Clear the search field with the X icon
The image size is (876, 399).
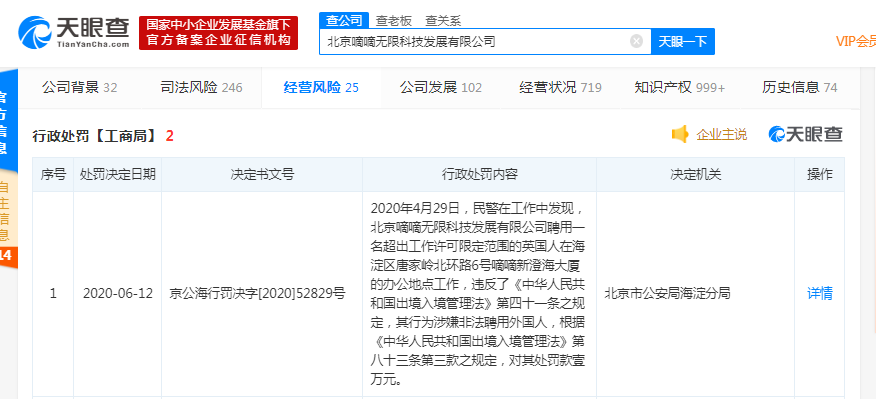(636, 41)
